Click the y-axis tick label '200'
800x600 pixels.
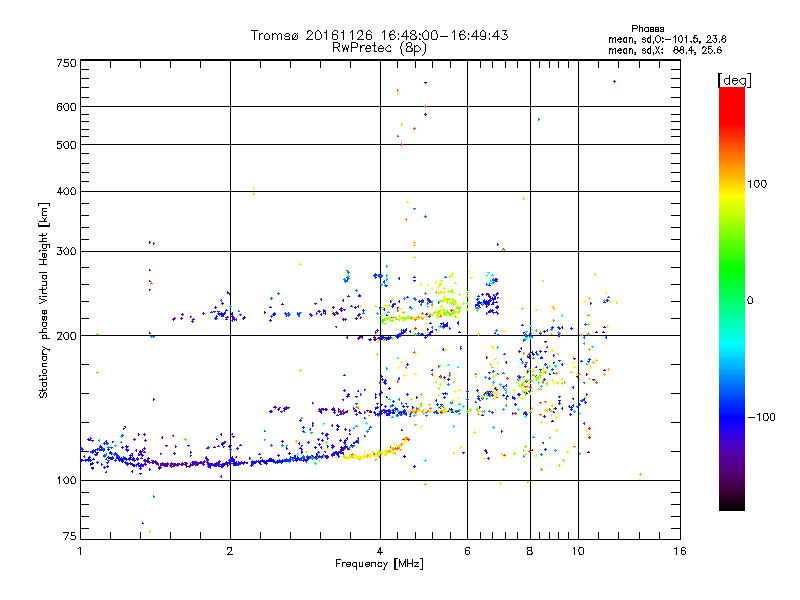pyautogui.click(x=66, y=336)
